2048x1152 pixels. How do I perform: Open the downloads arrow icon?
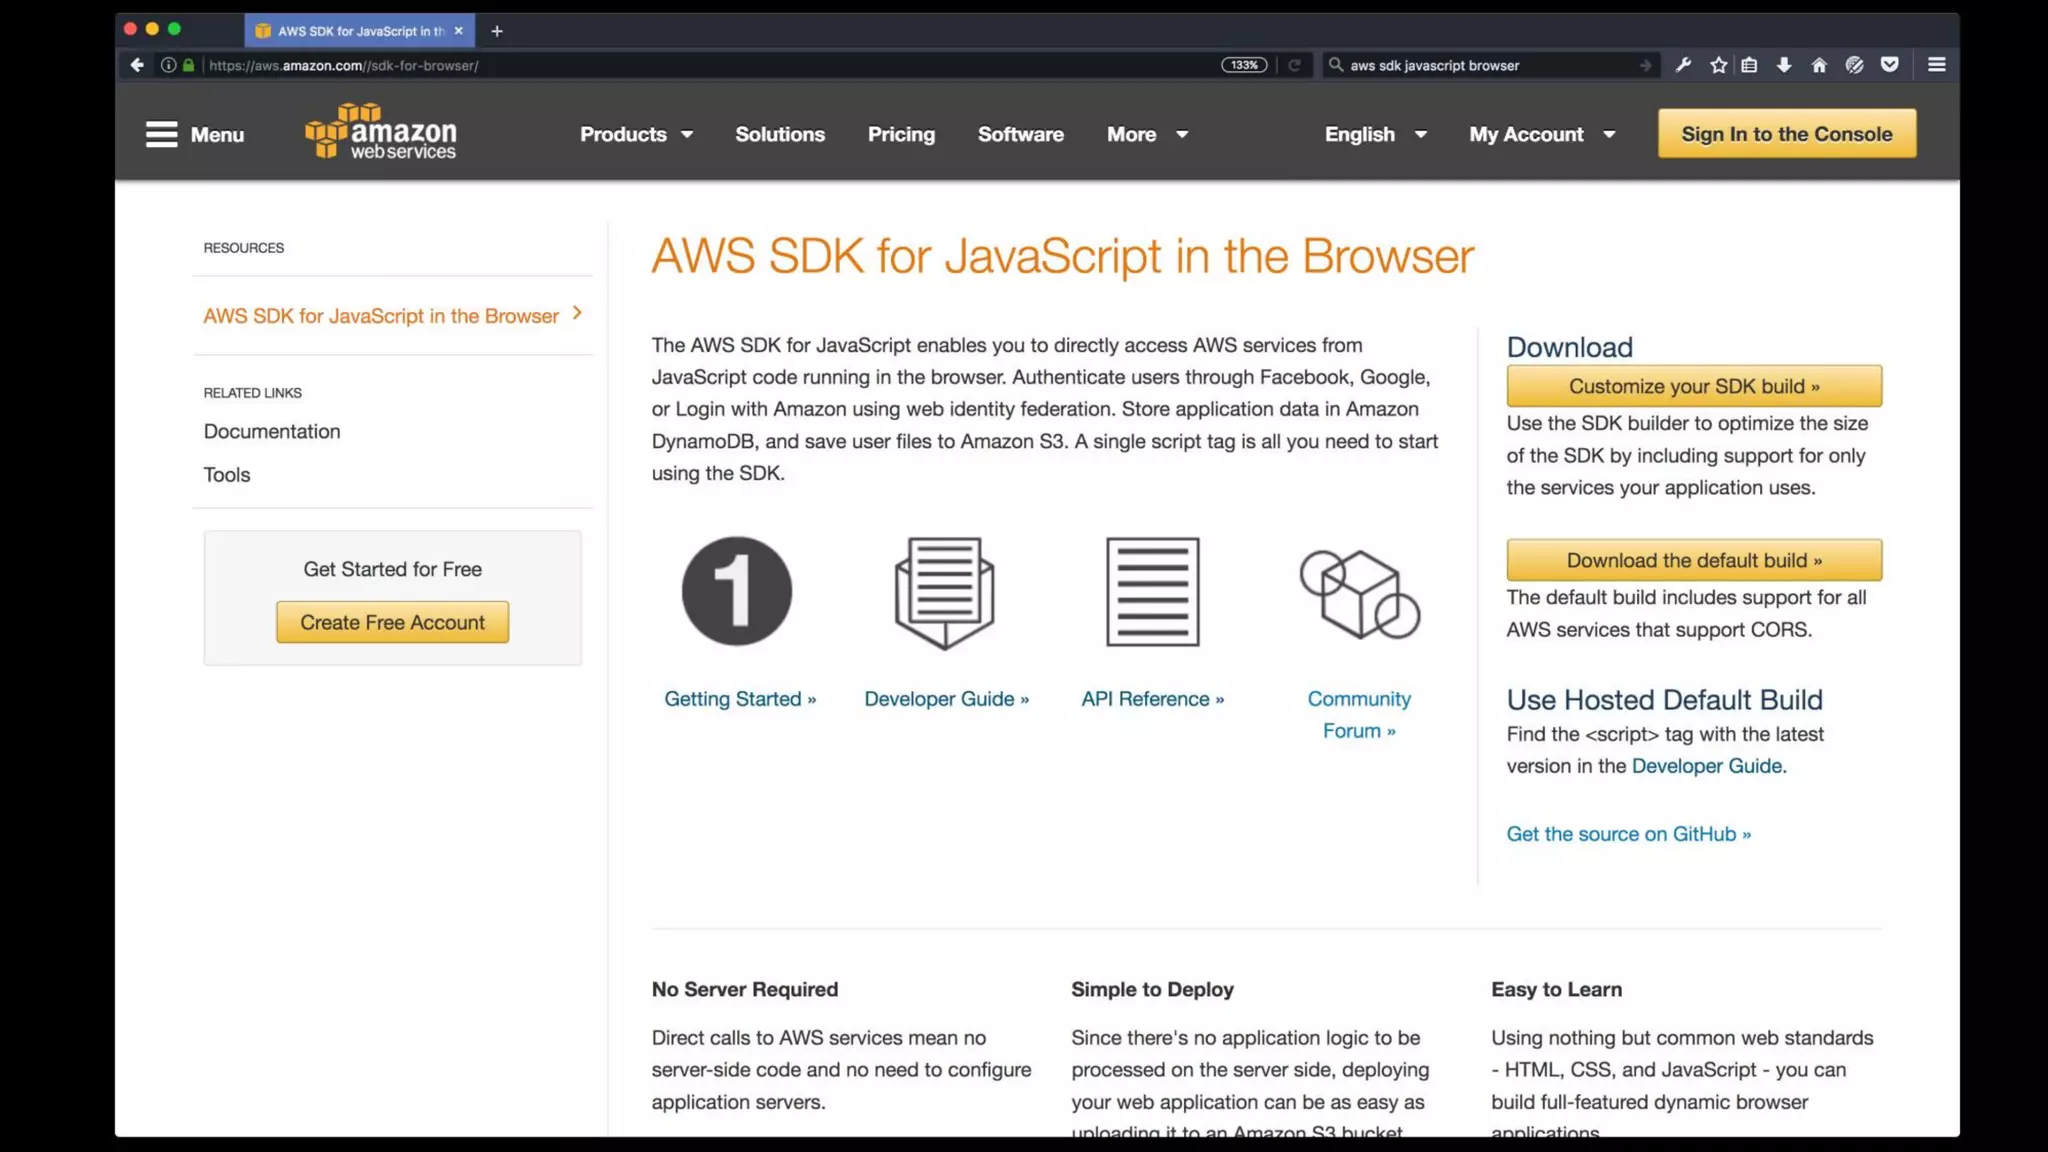point(1784,65)
